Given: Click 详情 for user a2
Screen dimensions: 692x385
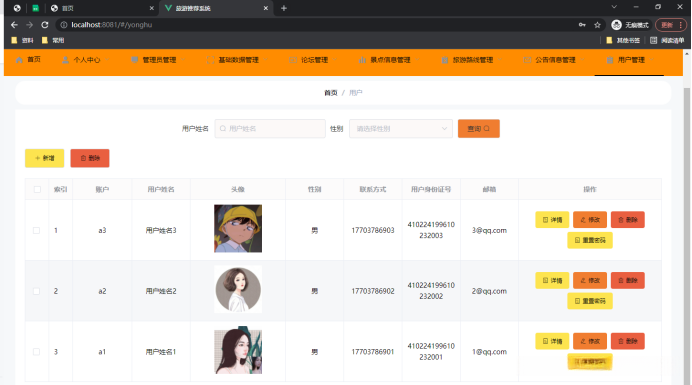Looking at the screenshot, I should click(x=552, y=280).
